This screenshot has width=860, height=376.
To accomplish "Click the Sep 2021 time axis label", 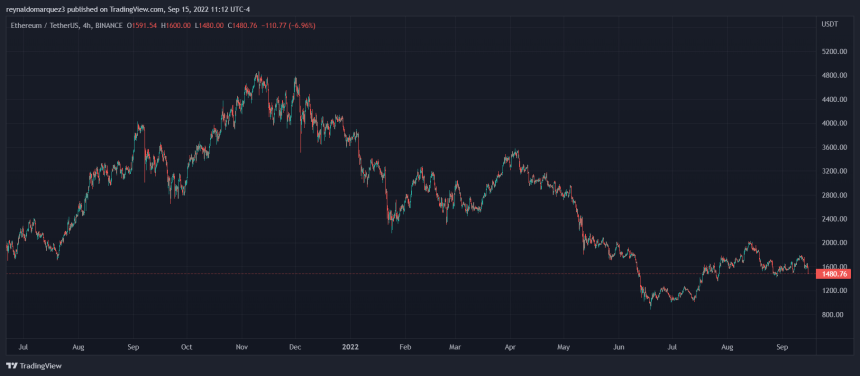I will click(134, 347).
